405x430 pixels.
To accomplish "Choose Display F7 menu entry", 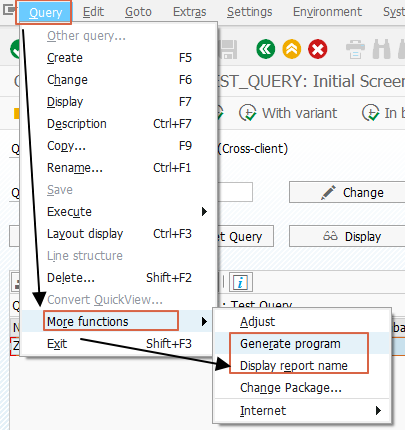I will tap(119, 102).
